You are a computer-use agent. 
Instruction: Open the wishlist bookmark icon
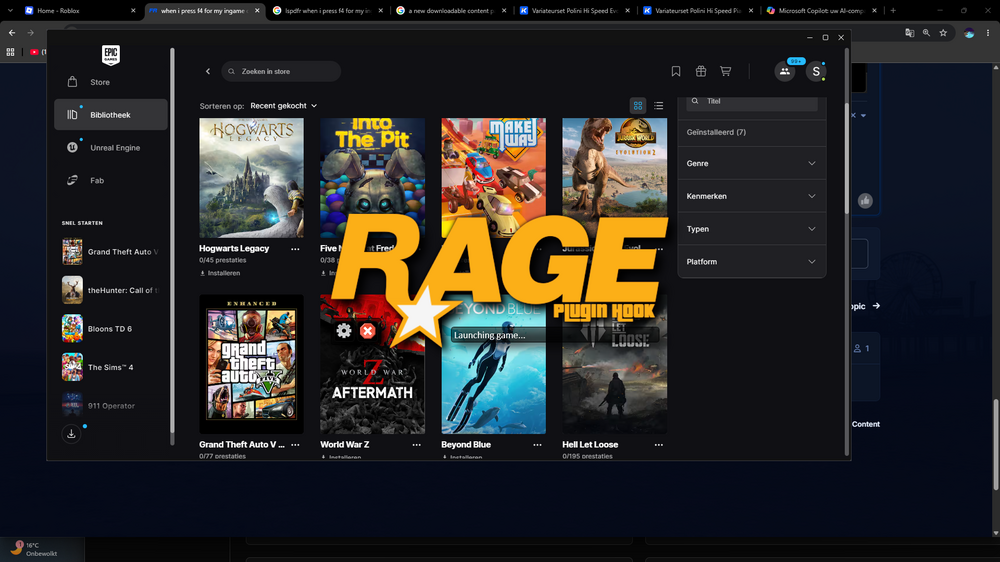(x=676, y=71)
